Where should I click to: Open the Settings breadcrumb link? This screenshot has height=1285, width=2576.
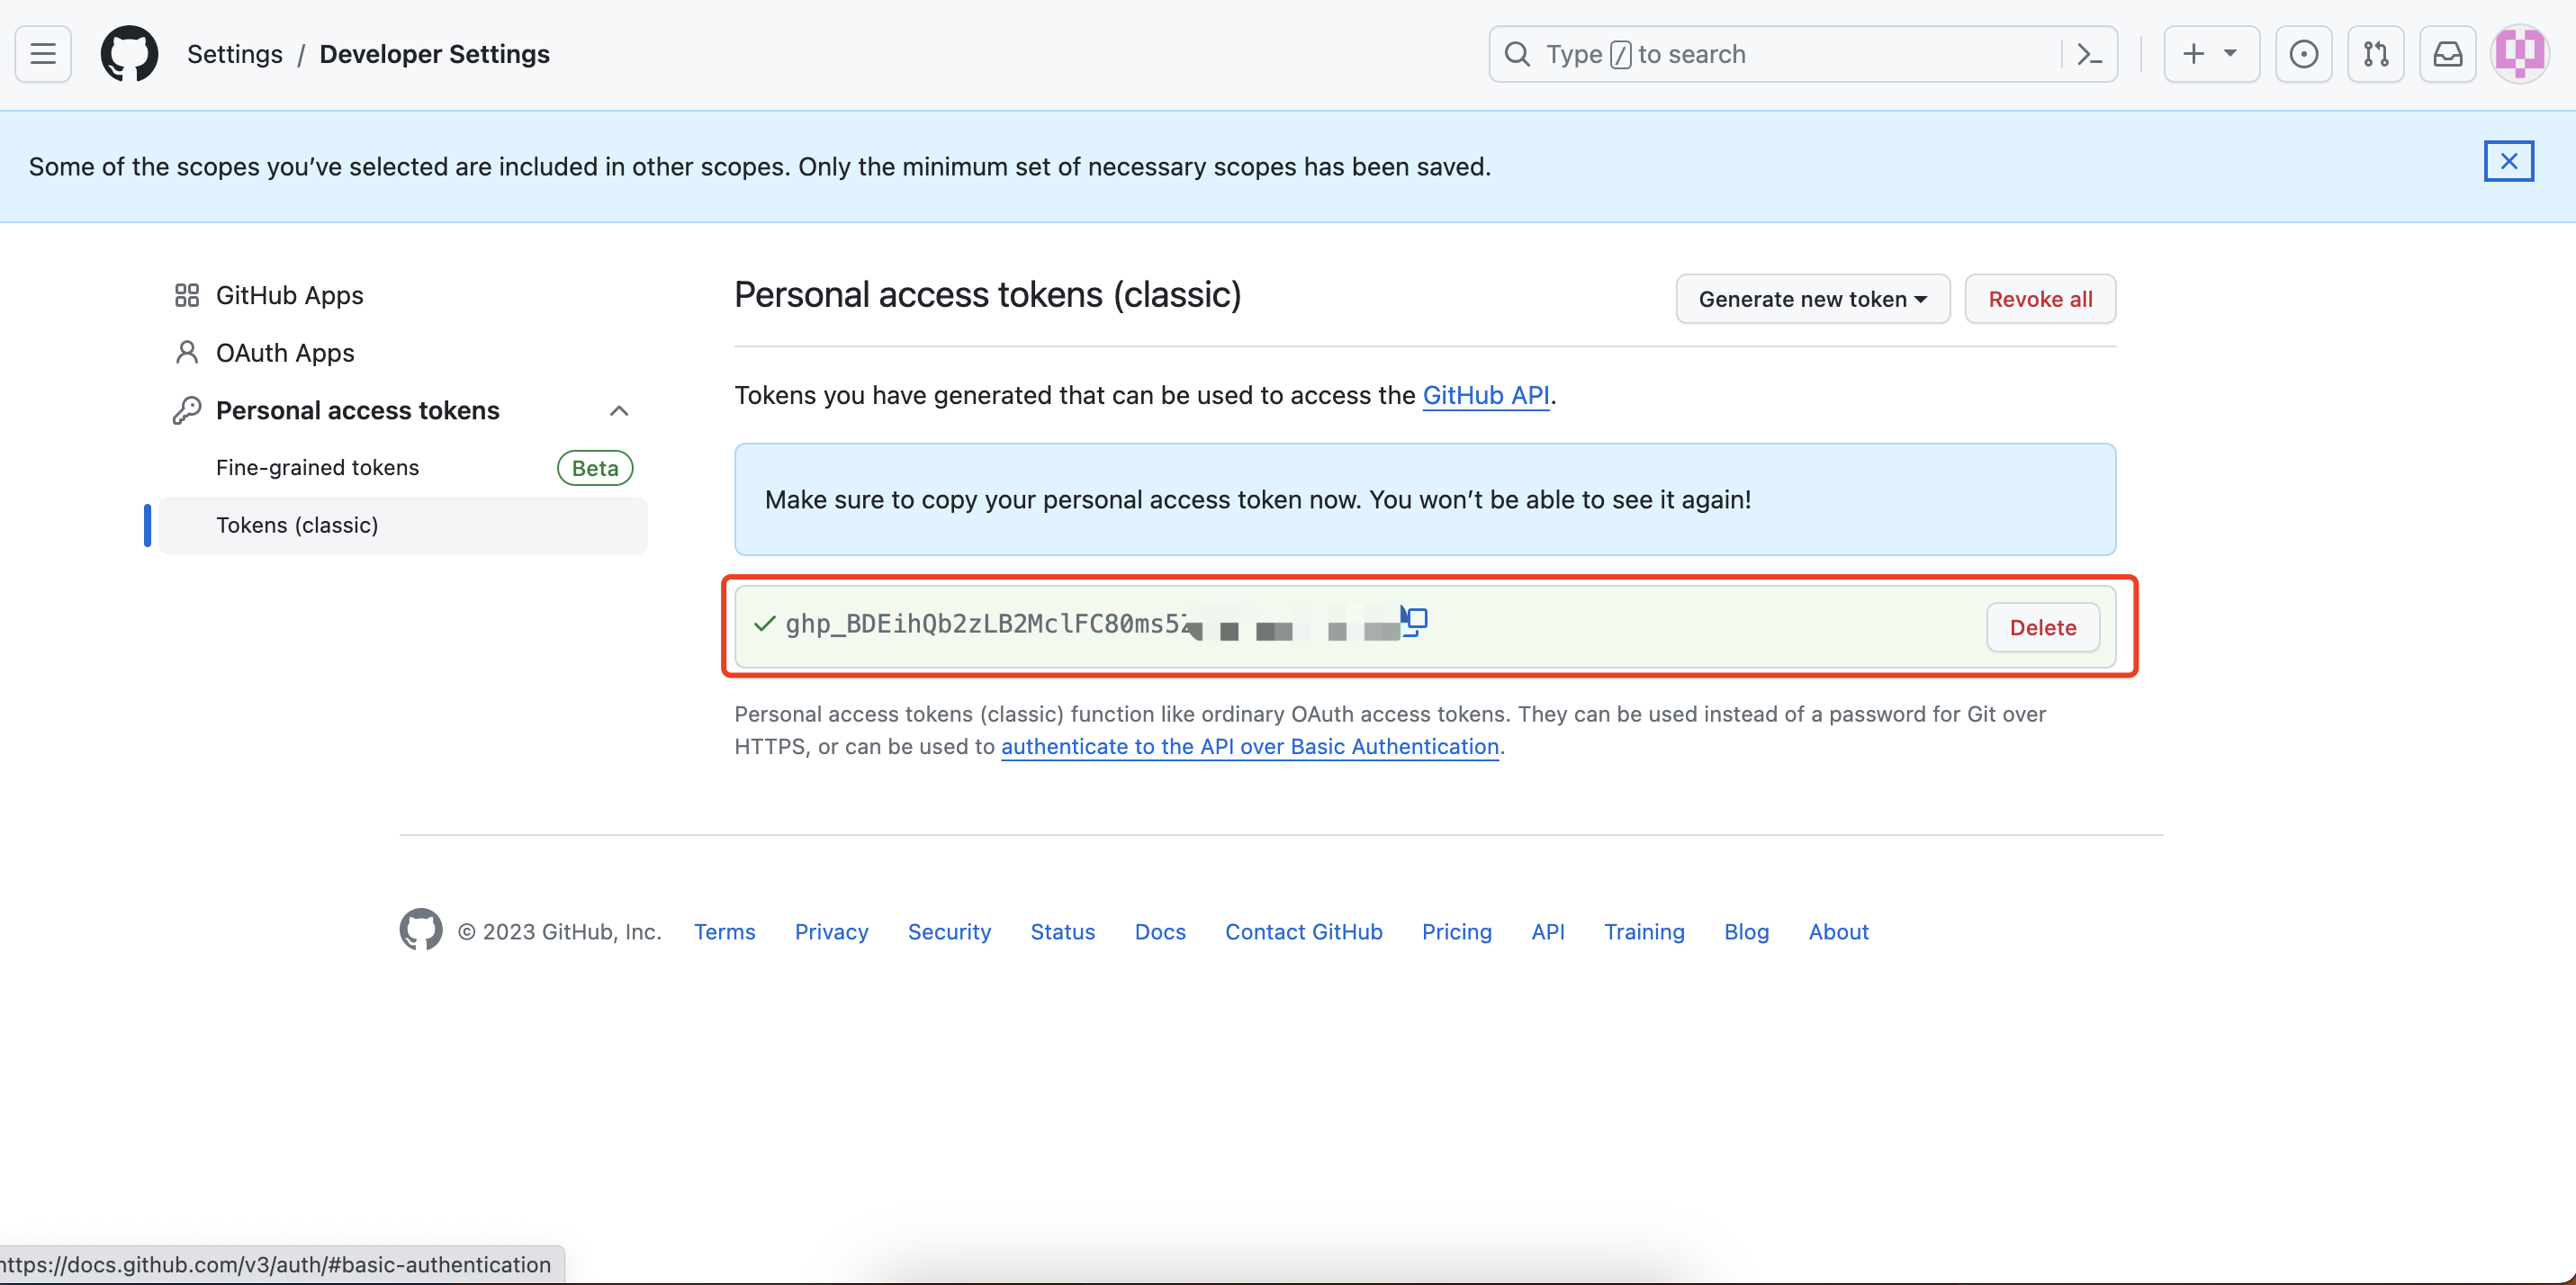tap(235, 54)
